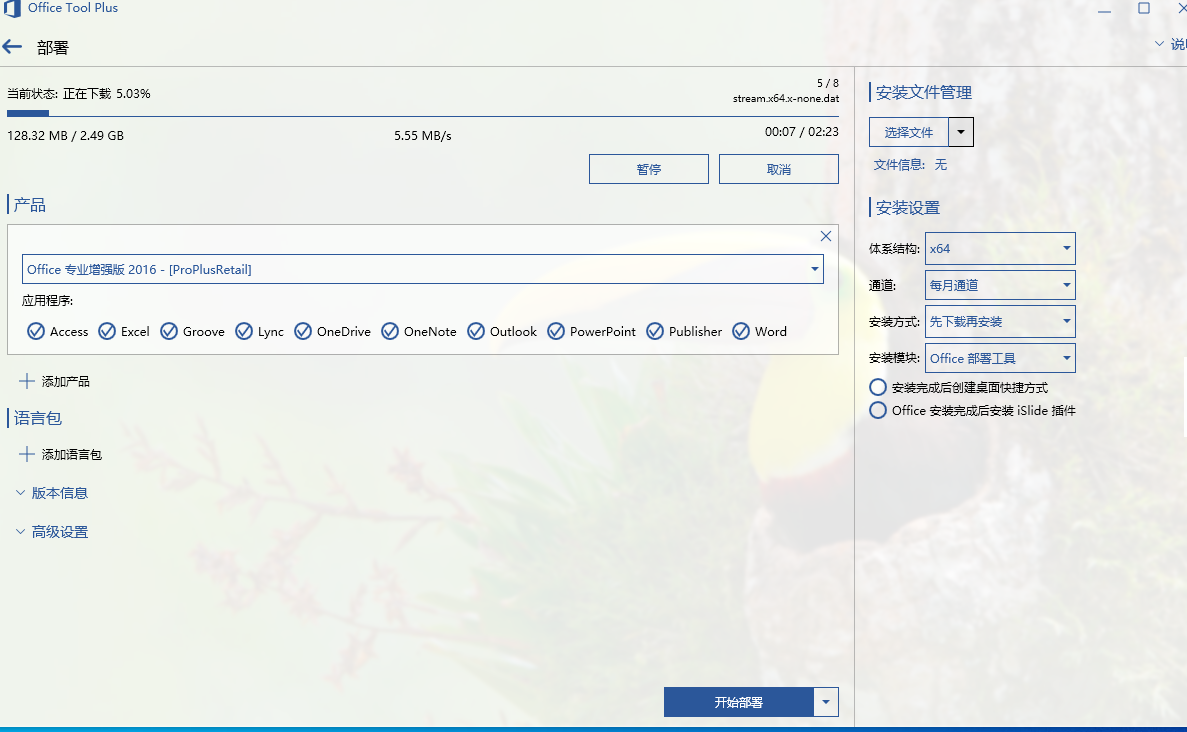Image resolution: width=1187 pixels, height=732 pixels.
Task: Deselect the Word application icon
Action: tap(741, 331)
